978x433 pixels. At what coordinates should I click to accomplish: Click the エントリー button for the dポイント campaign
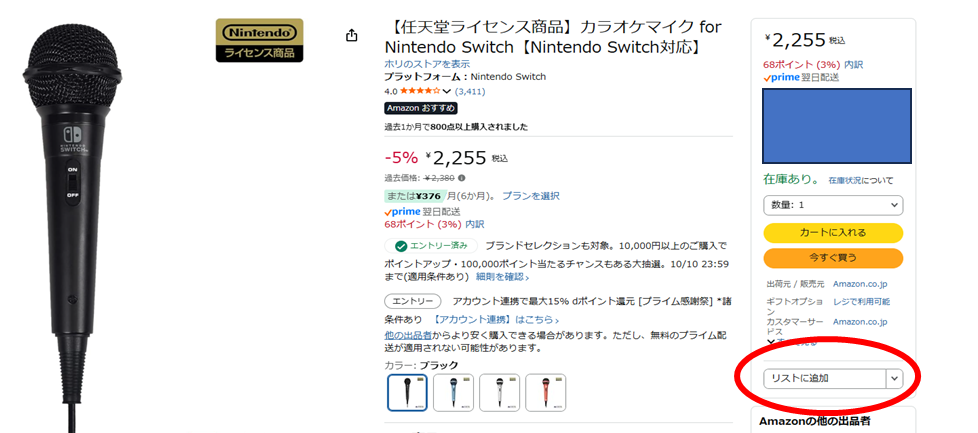(x=412, y=301)
